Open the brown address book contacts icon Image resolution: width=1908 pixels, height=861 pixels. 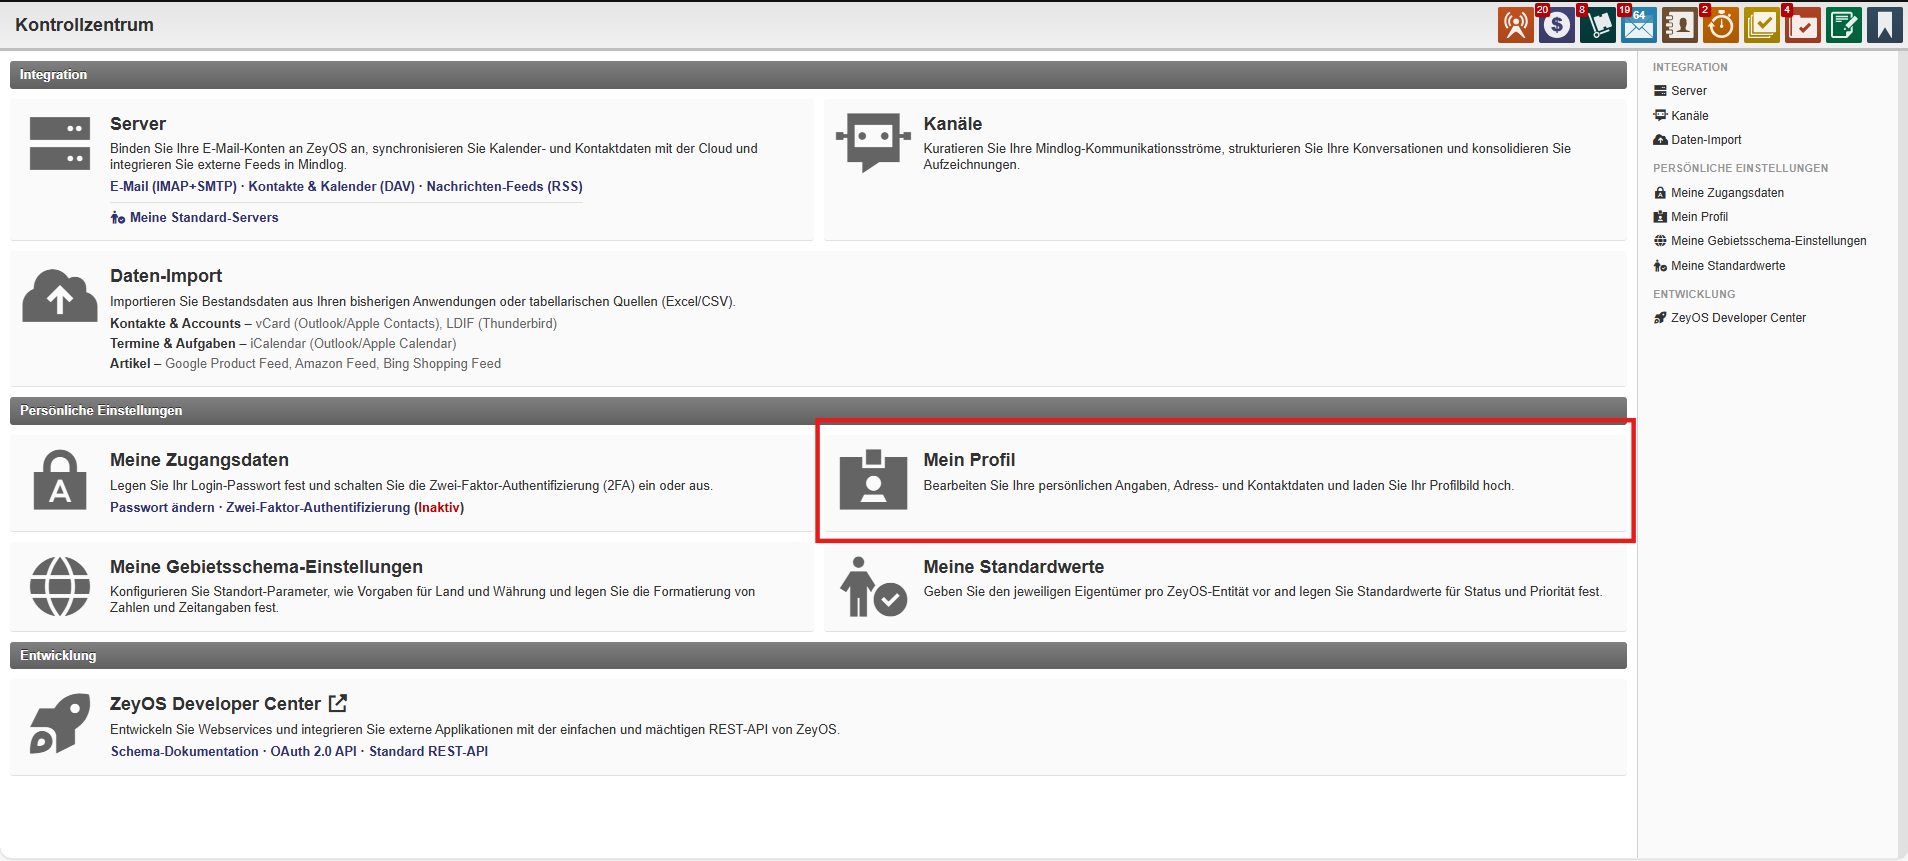coord(1679,25)
